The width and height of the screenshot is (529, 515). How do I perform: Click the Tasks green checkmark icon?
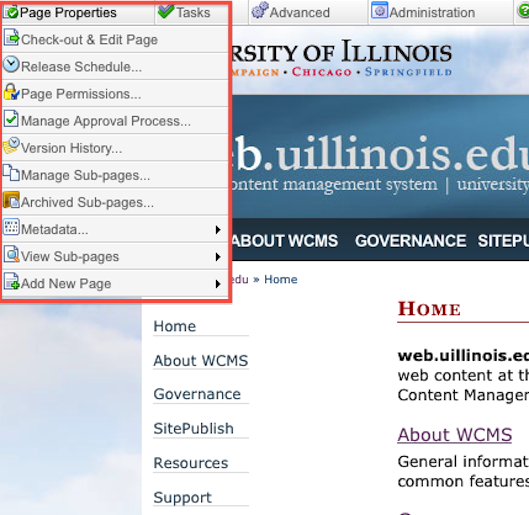(x=166, y=11)
